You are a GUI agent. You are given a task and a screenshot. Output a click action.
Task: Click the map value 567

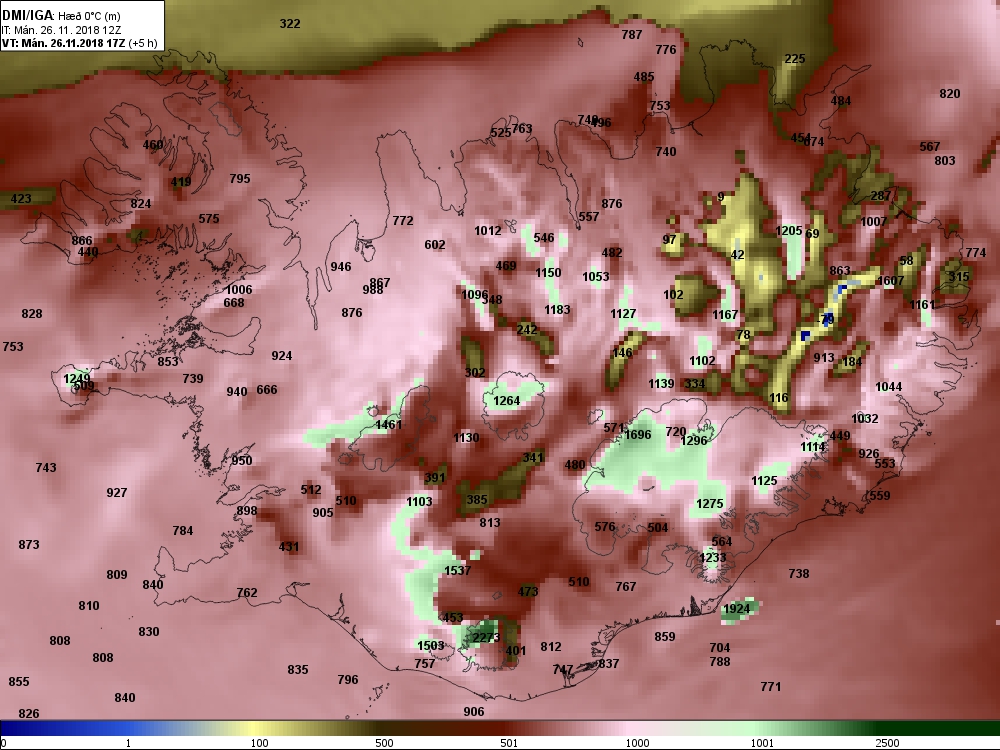click(x=929, y=147)
